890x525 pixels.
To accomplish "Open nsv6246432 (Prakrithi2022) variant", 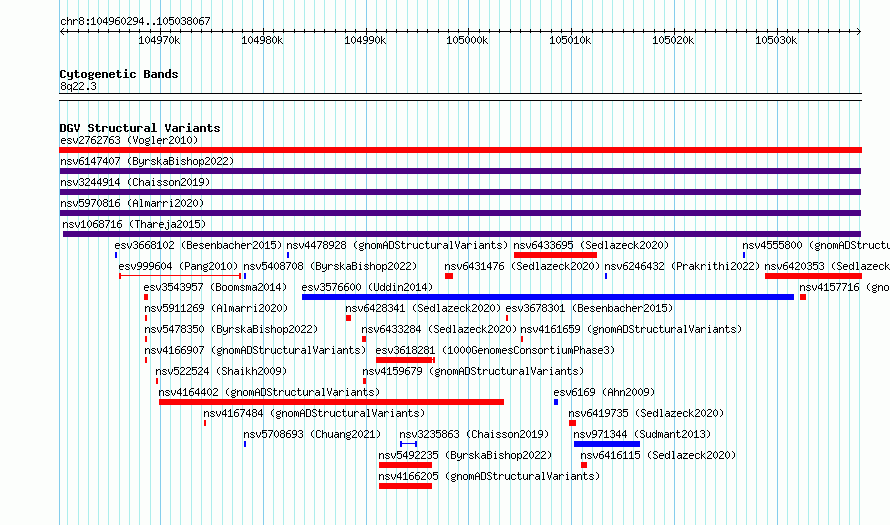I will tap(682, 266).
